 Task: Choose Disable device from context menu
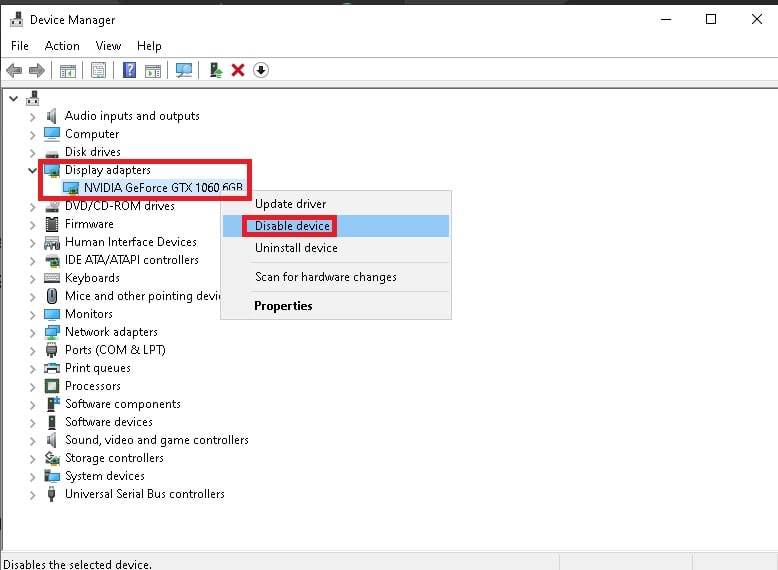336,226
